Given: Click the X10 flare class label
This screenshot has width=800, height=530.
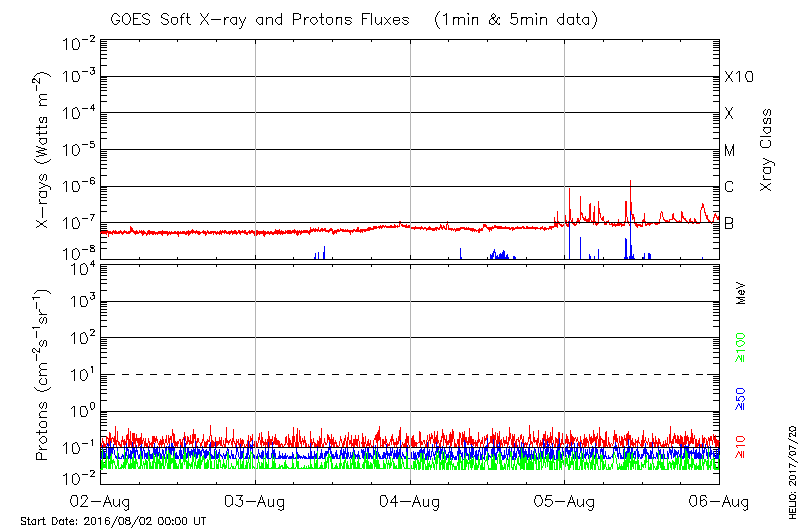Looking at the screenshot, I should (737, 78).
